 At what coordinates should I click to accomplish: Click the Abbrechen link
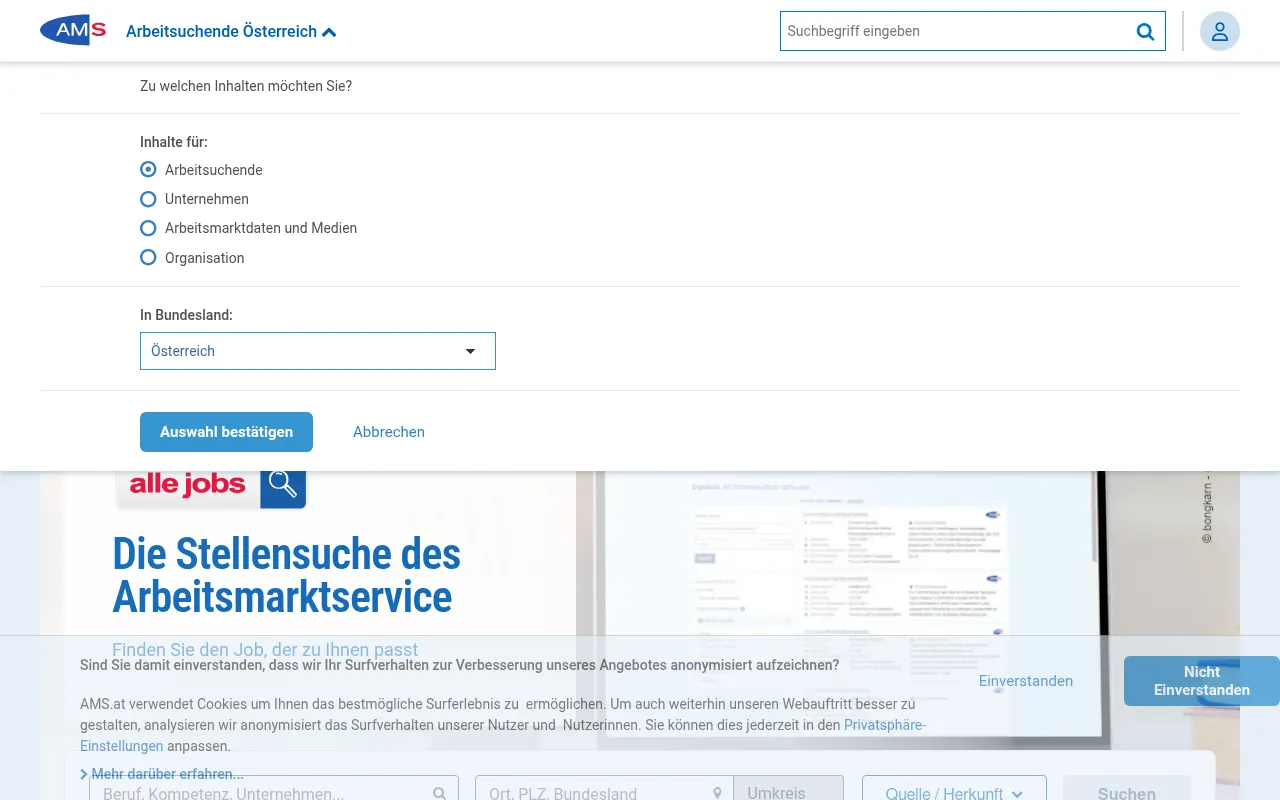(389, 432)
